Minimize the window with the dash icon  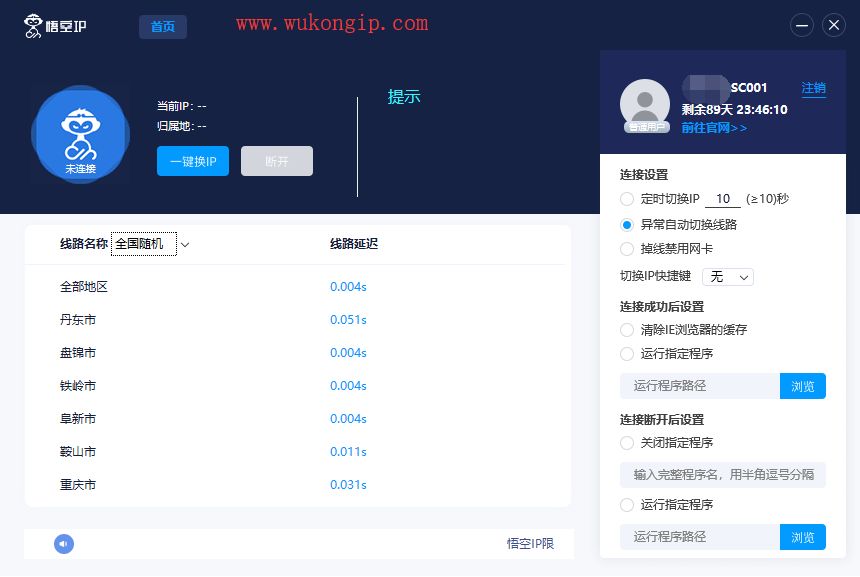pyautogui.click(x=802, y=25)
